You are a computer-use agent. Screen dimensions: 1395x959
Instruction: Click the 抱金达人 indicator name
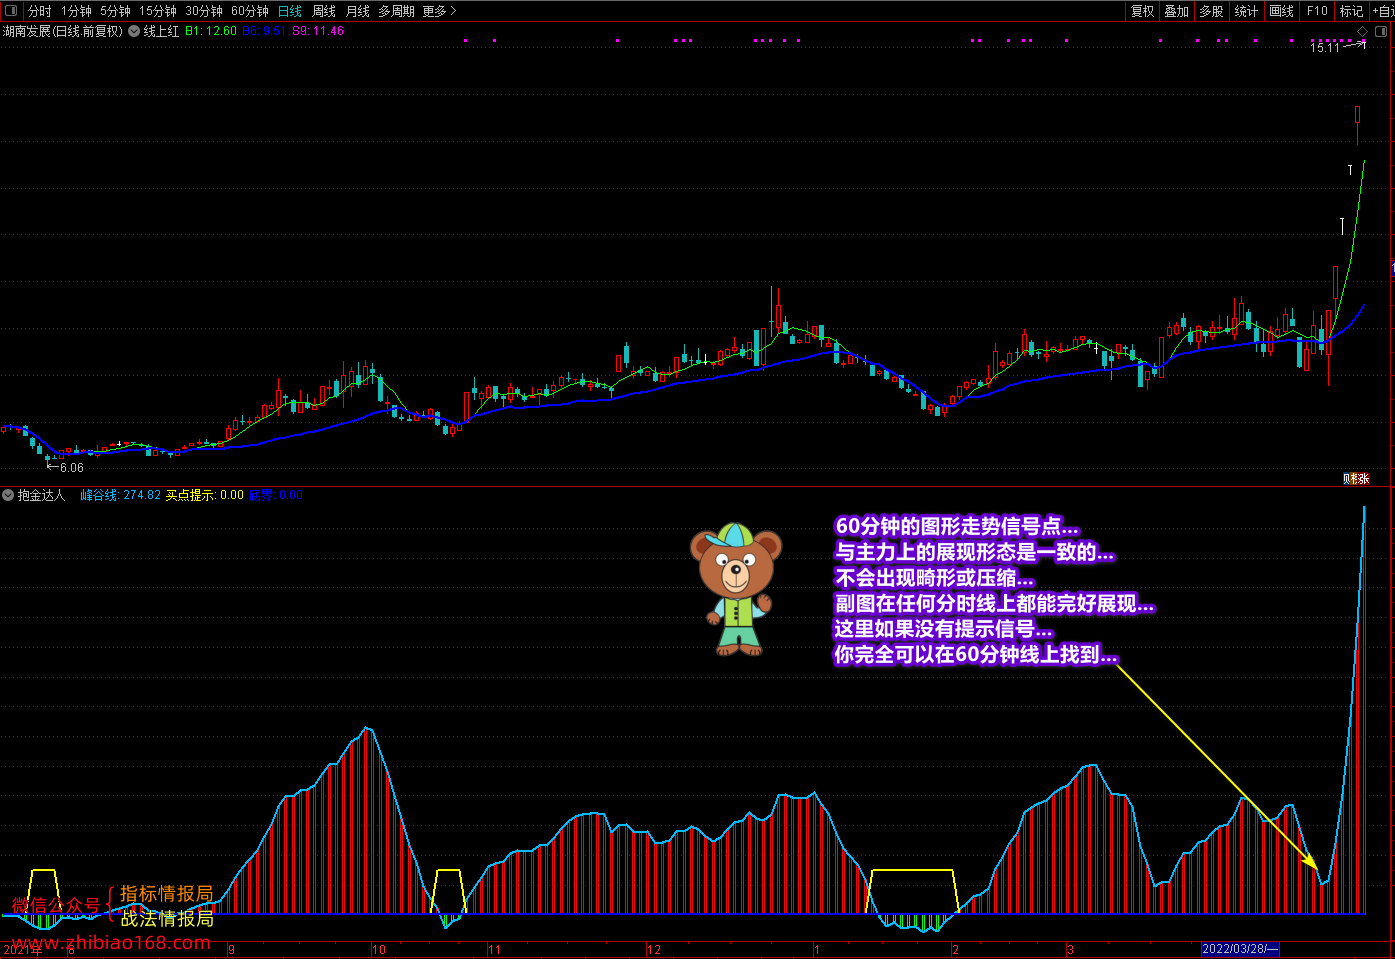pyautogui.click(x=41, y=495)
